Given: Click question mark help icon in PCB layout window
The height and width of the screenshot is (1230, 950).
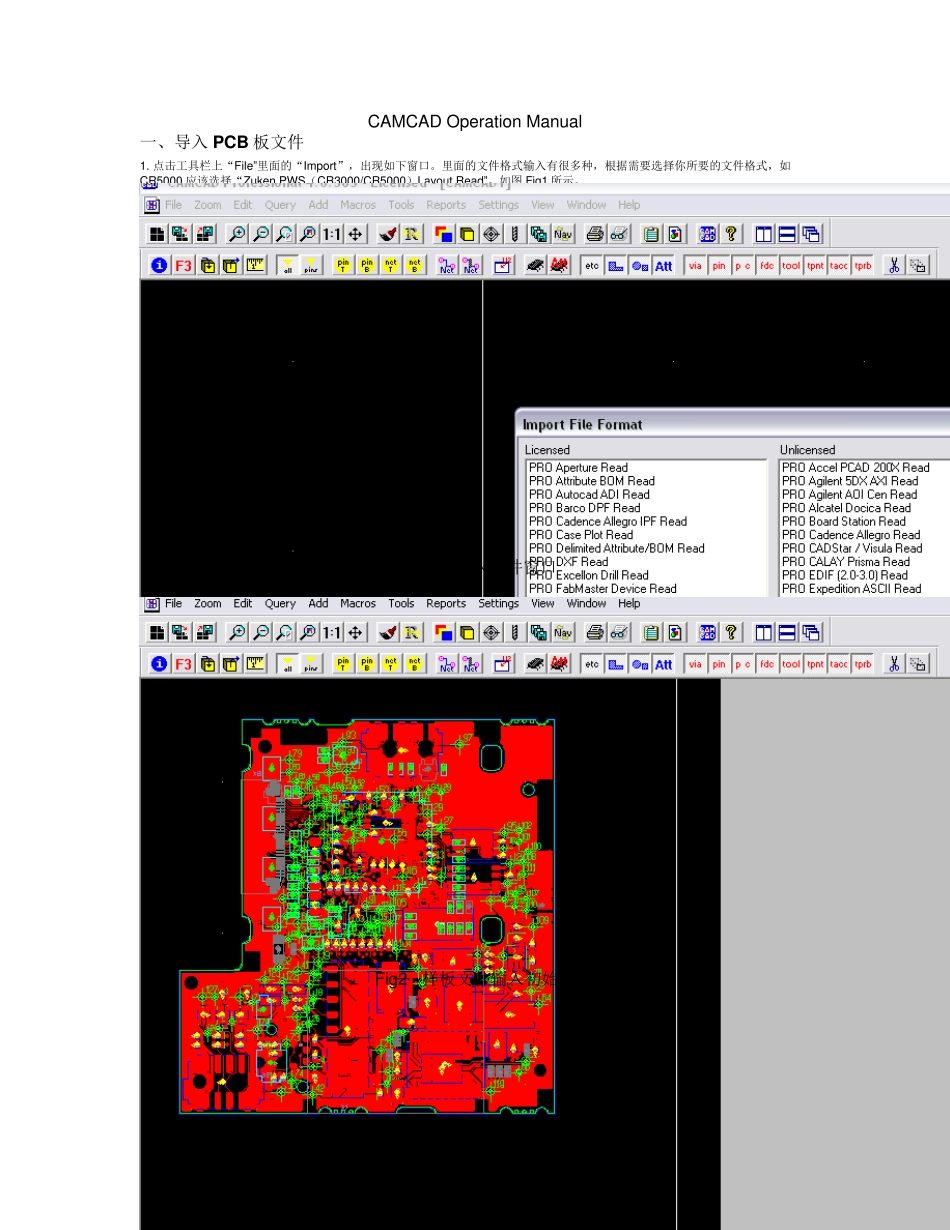Looking at the screenshot, I should pos(731,632).
